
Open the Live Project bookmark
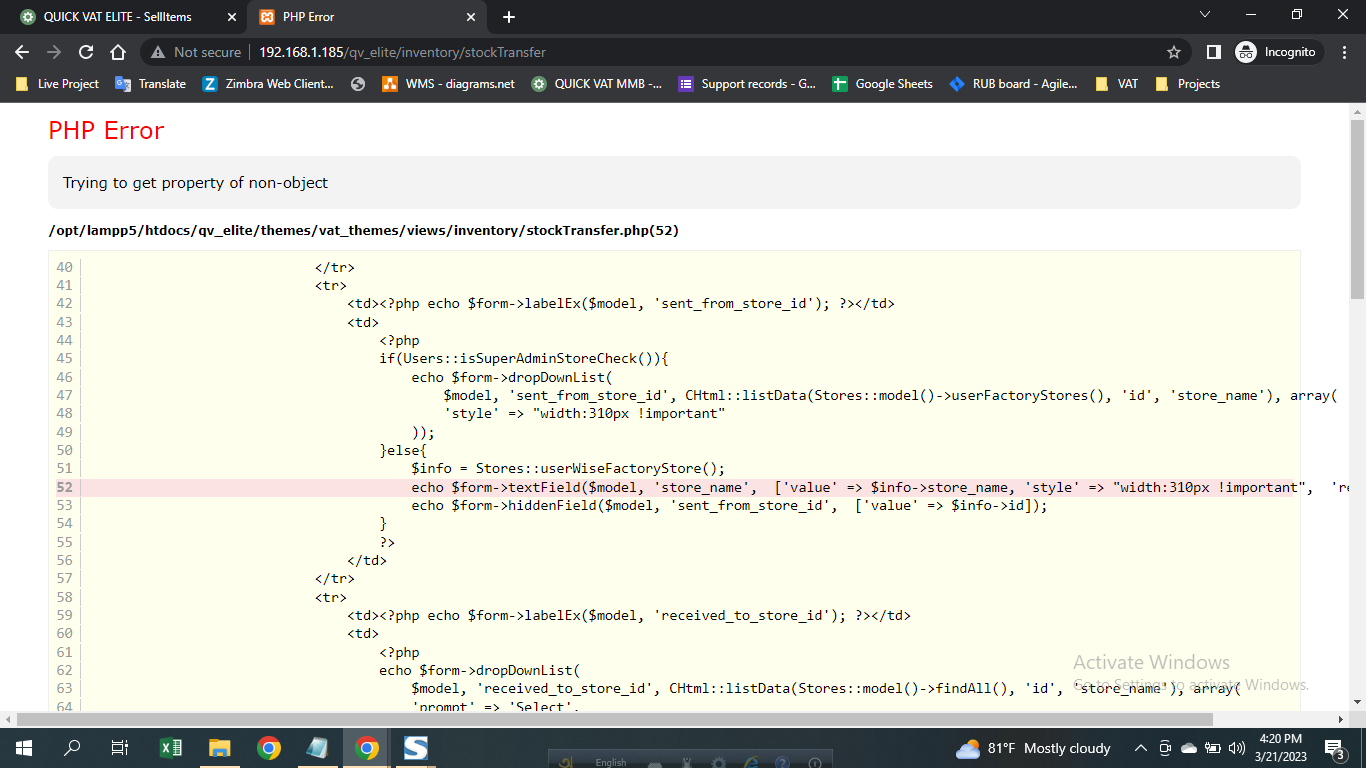[58, 84]
